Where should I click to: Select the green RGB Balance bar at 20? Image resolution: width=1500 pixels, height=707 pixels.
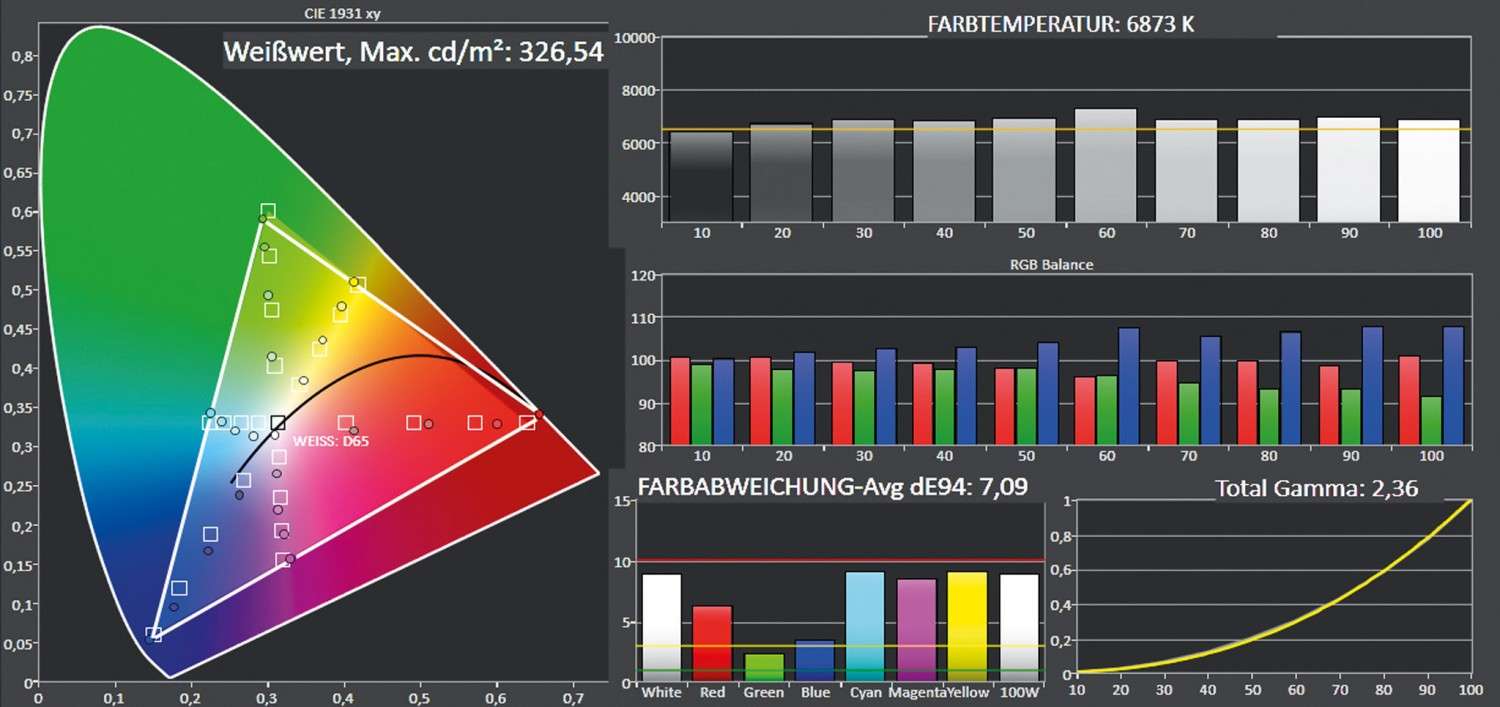[782, 407]
